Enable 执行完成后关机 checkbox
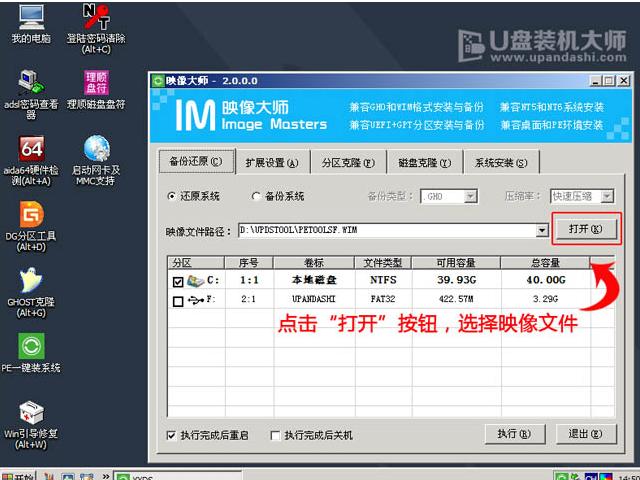Screen dimensions: 640x480 [x=275, y=436]
